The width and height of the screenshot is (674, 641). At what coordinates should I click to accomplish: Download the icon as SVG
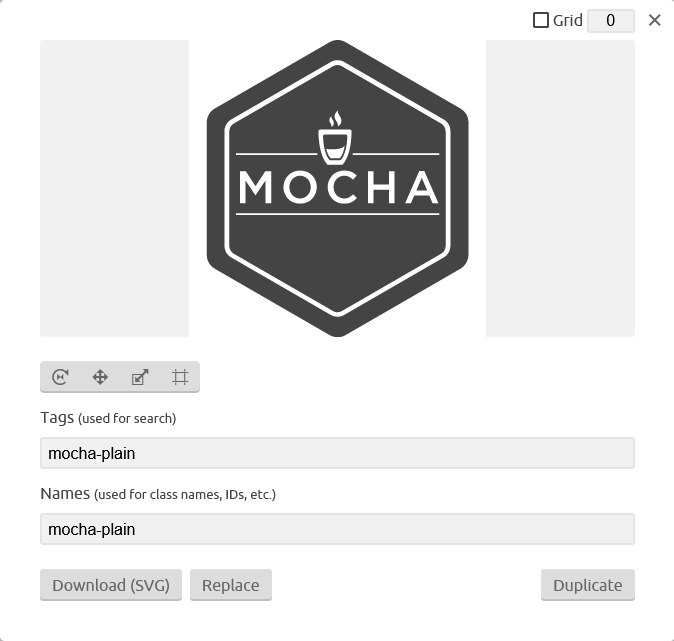pos(111,585)
